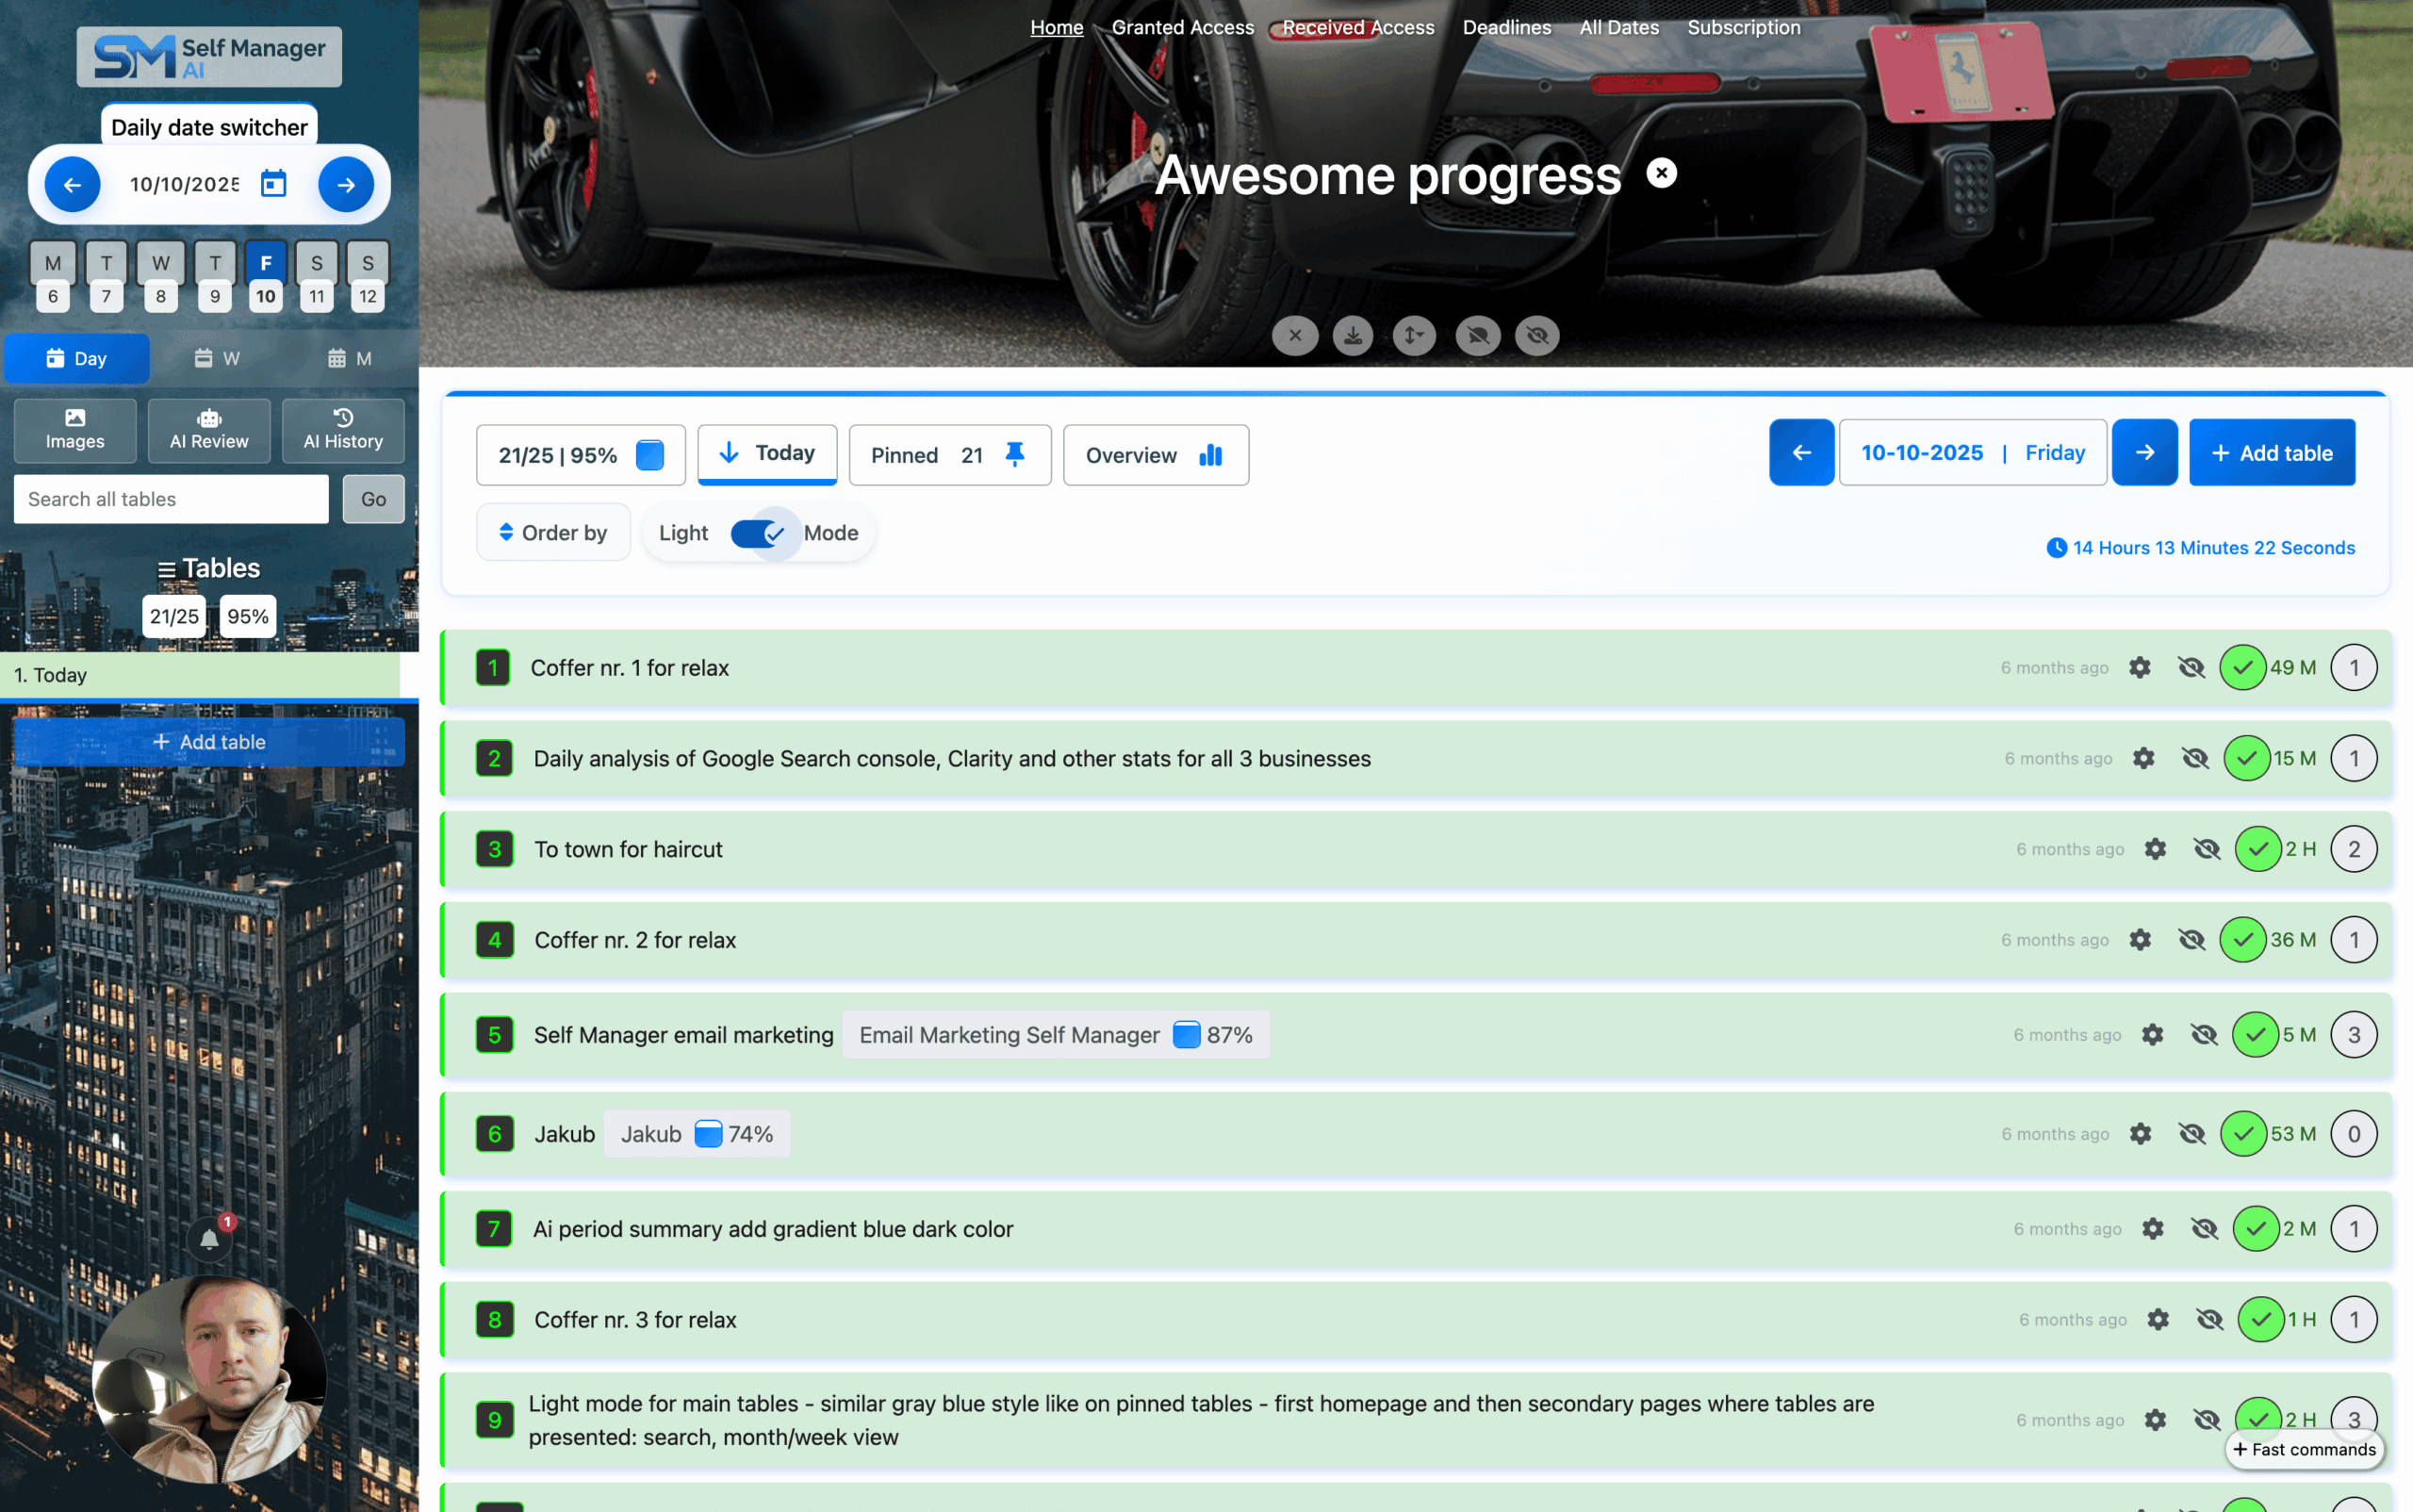Adjust the Jakub 74% progress control

click(x=708, y=1133)
